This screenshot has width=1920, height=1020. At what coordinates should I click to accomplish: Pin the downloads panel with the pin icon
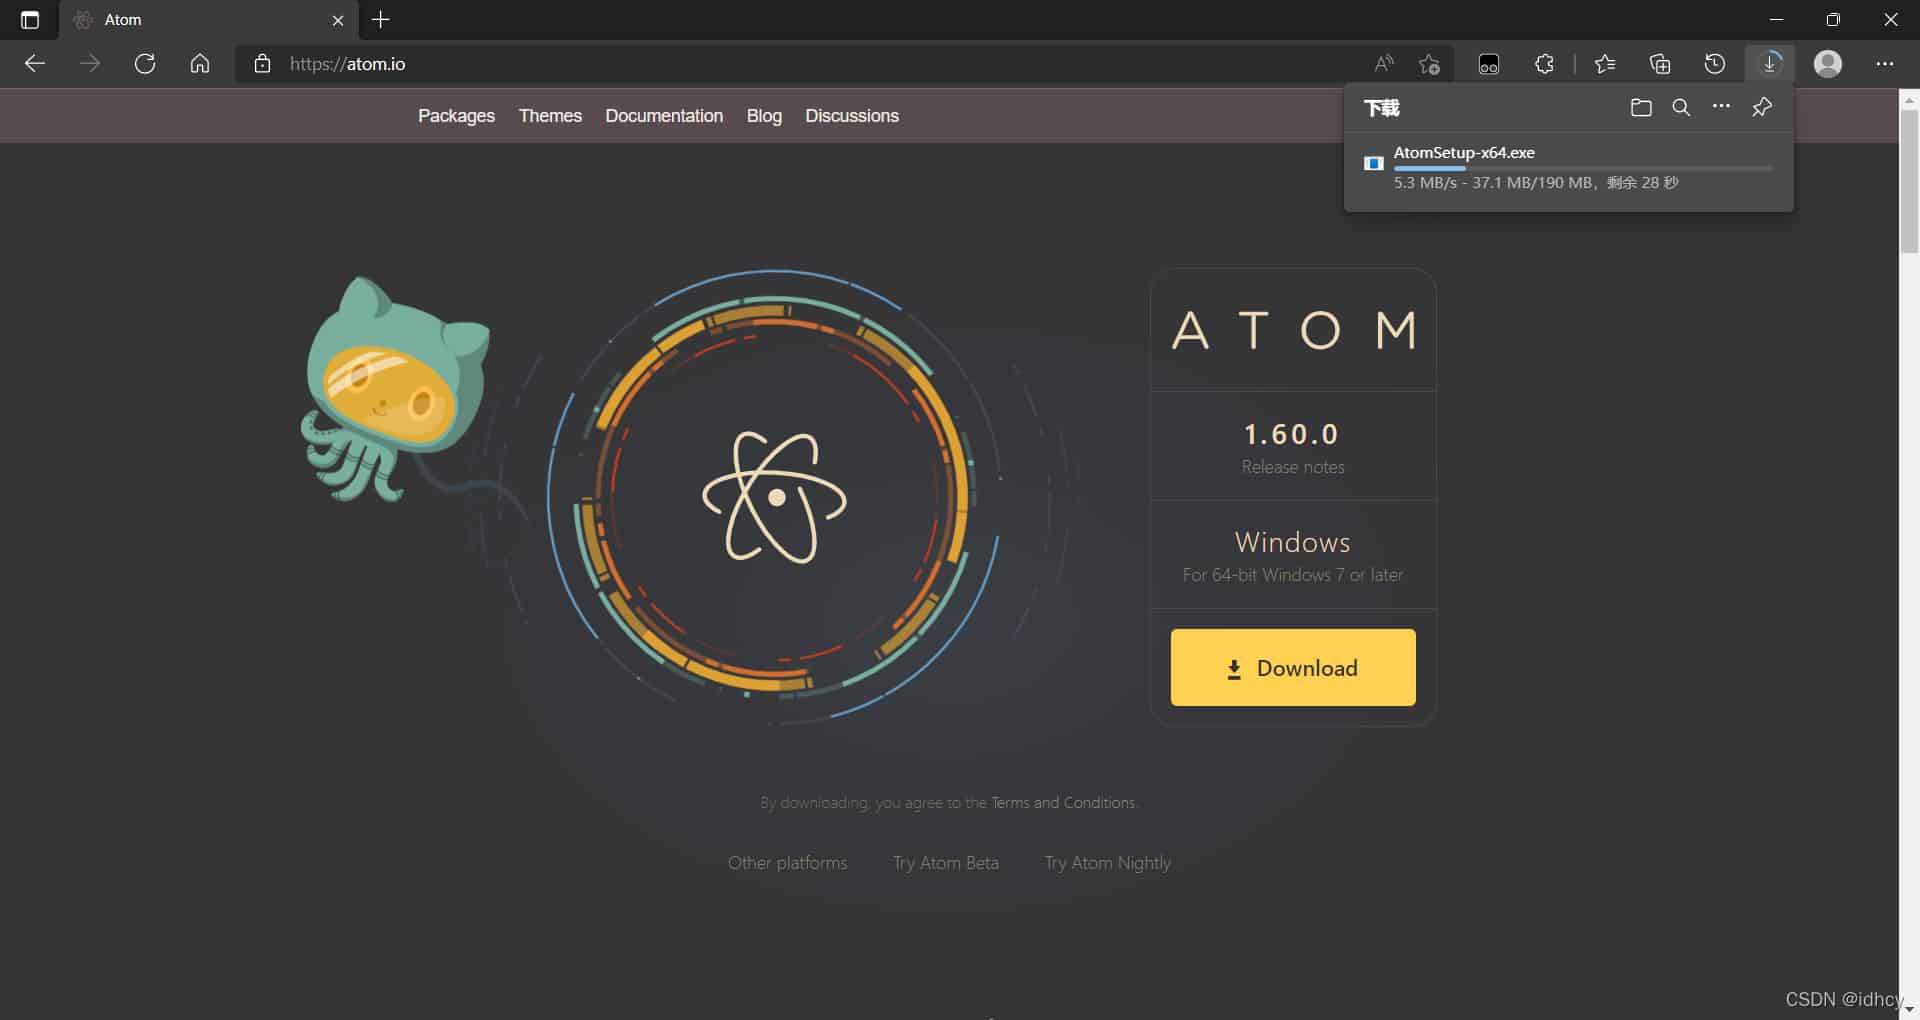pyautogui.click(x=1761, y=107)
